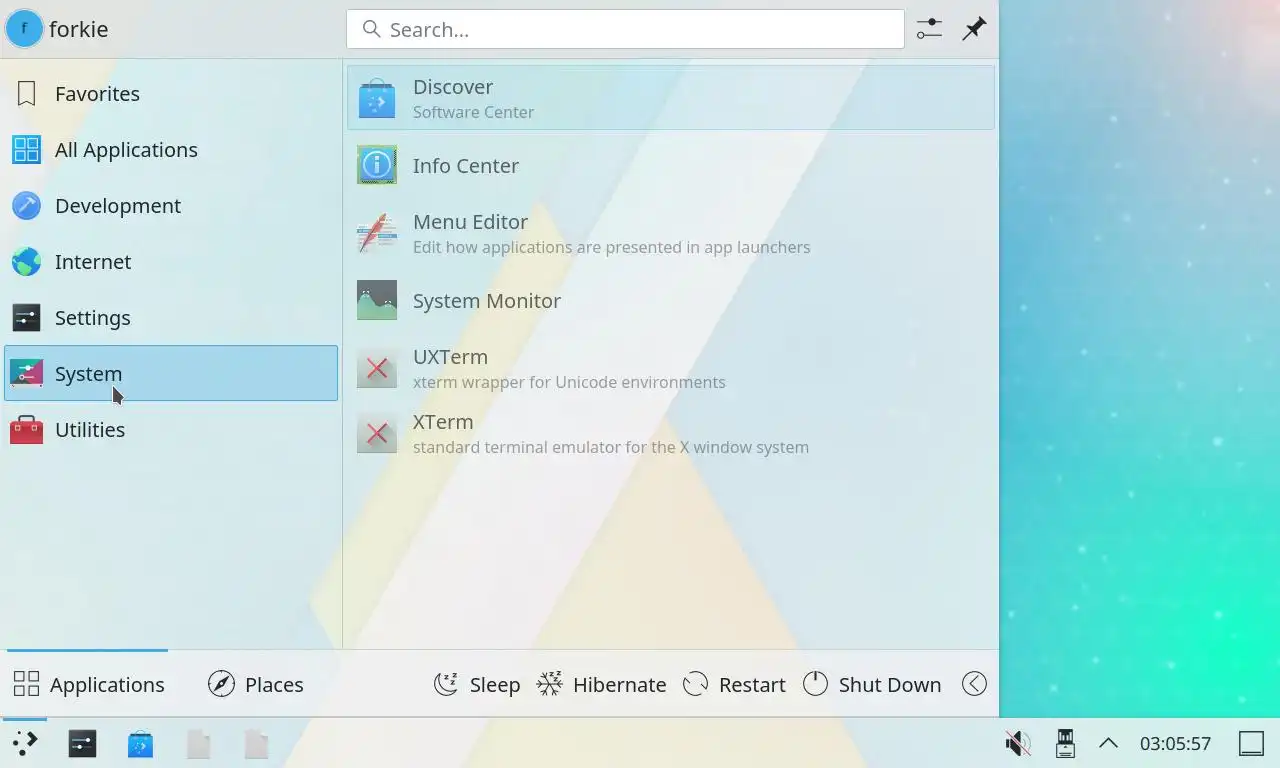Viewport: 1280px width, 768px height.
Task: Click the second blank document taskbar icon
Action: click(256, 743)
